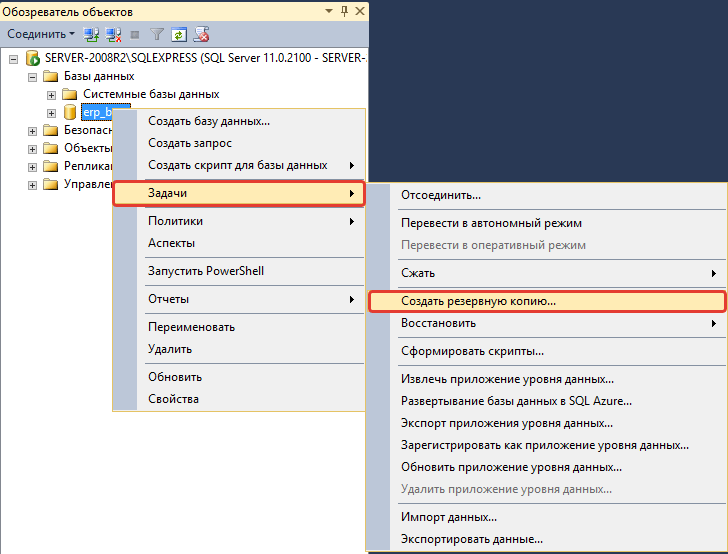Open Свойства from the context menu
The image size is (728, 554).
173,399
